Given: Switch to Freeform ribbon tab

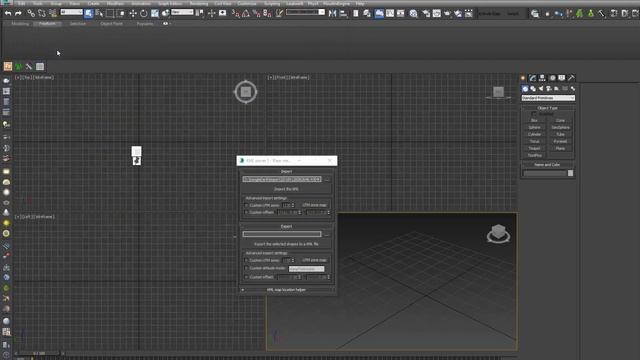Looking at the screenshot, I should (x=47, y=24).
